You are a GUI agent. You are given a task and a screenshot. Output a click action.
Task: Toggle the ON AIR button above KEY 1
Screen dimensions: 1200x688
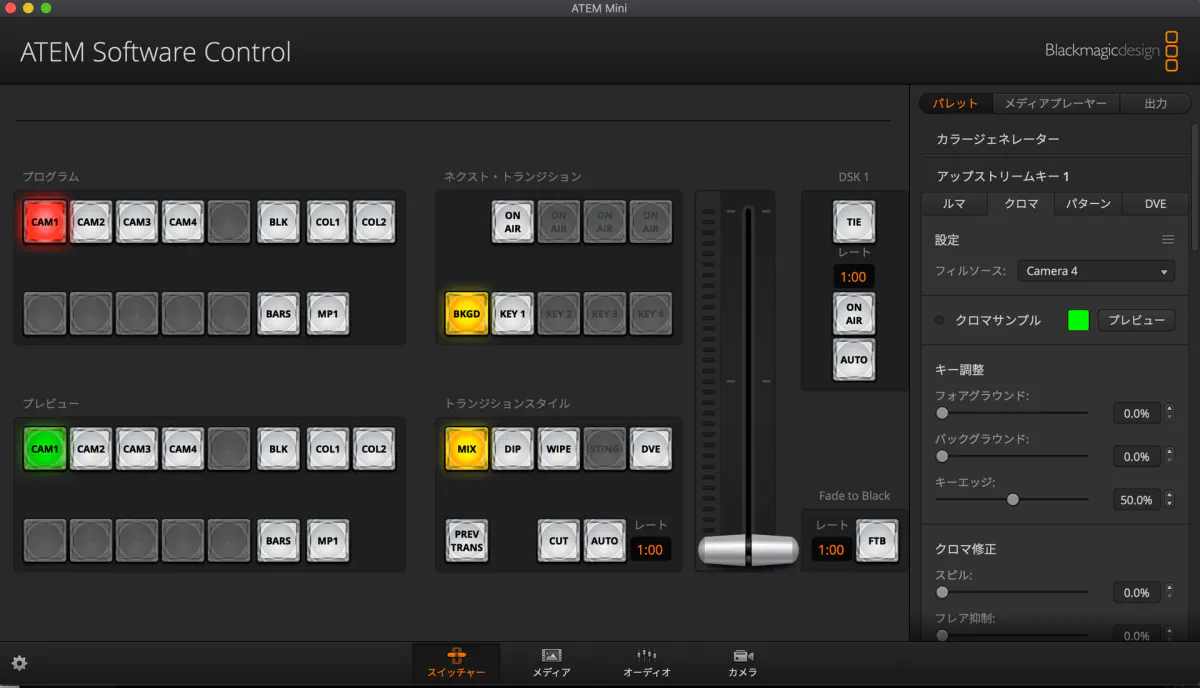(x=512, y=222)
